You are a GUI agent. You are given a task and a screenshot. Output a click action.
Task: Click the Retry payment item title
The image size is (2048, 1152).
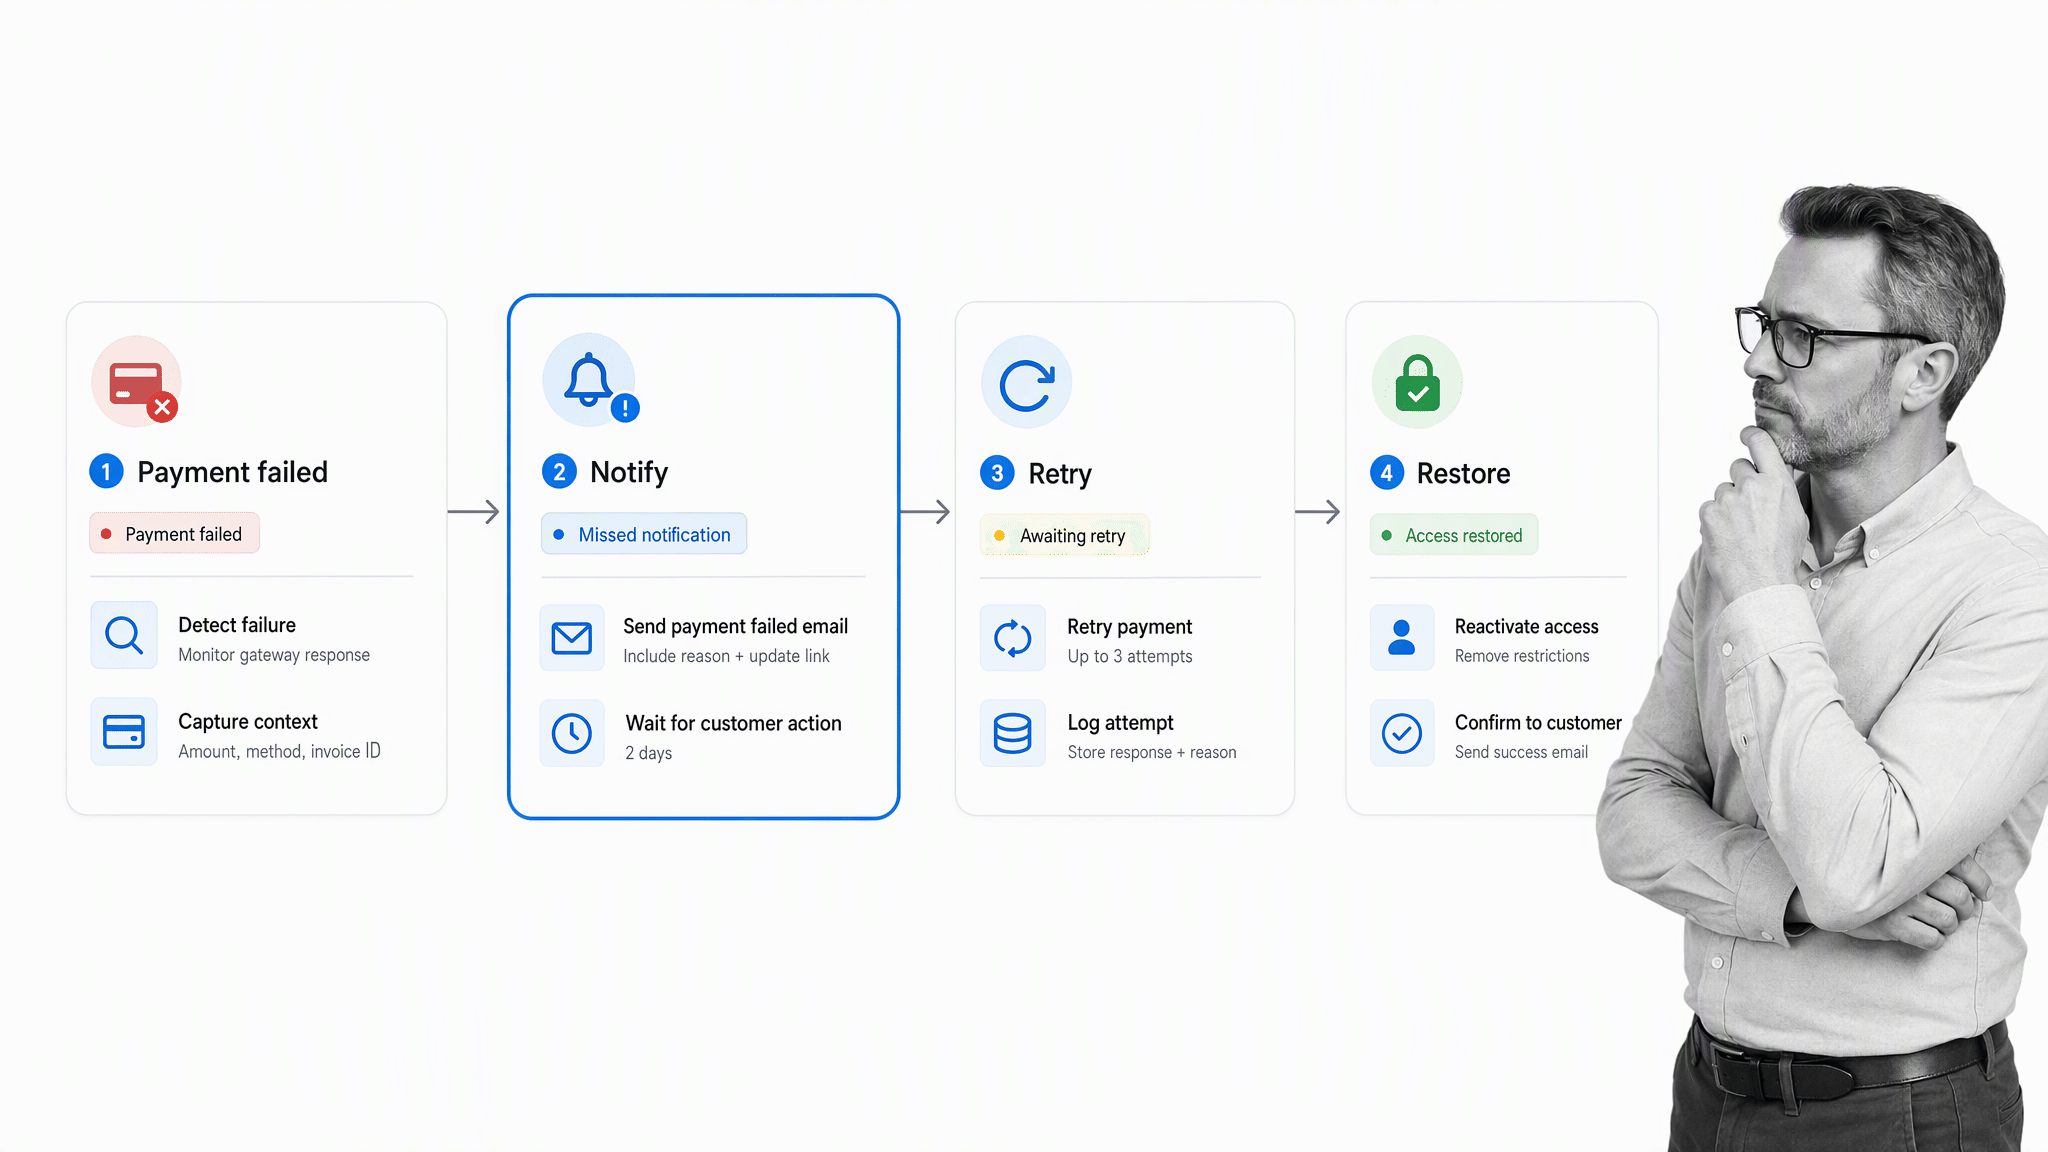point(1130,627)
